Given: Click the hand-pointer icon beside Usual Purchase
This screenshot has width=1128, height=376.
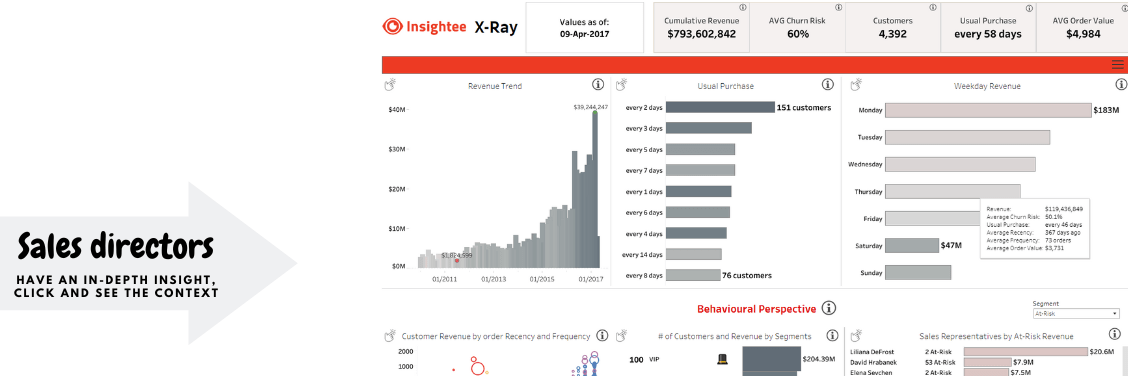Looking at the screenshot, I should pyautogui.click(x=622, y=85).
